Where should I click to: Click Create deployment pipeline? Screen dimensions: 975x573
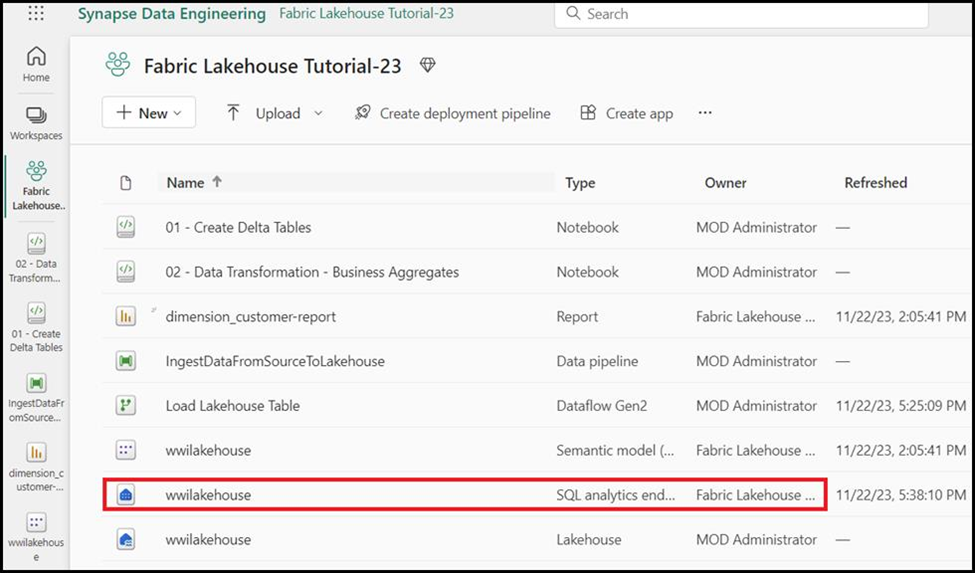point(452,113)
